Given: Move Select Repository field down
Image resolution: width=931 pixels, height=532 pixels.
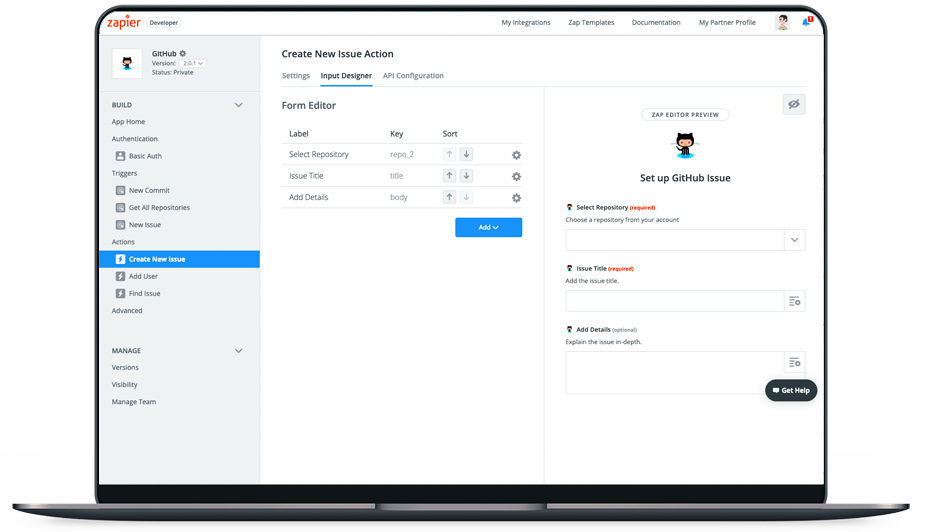Looking at the screenshot, I should click(467, 154).
